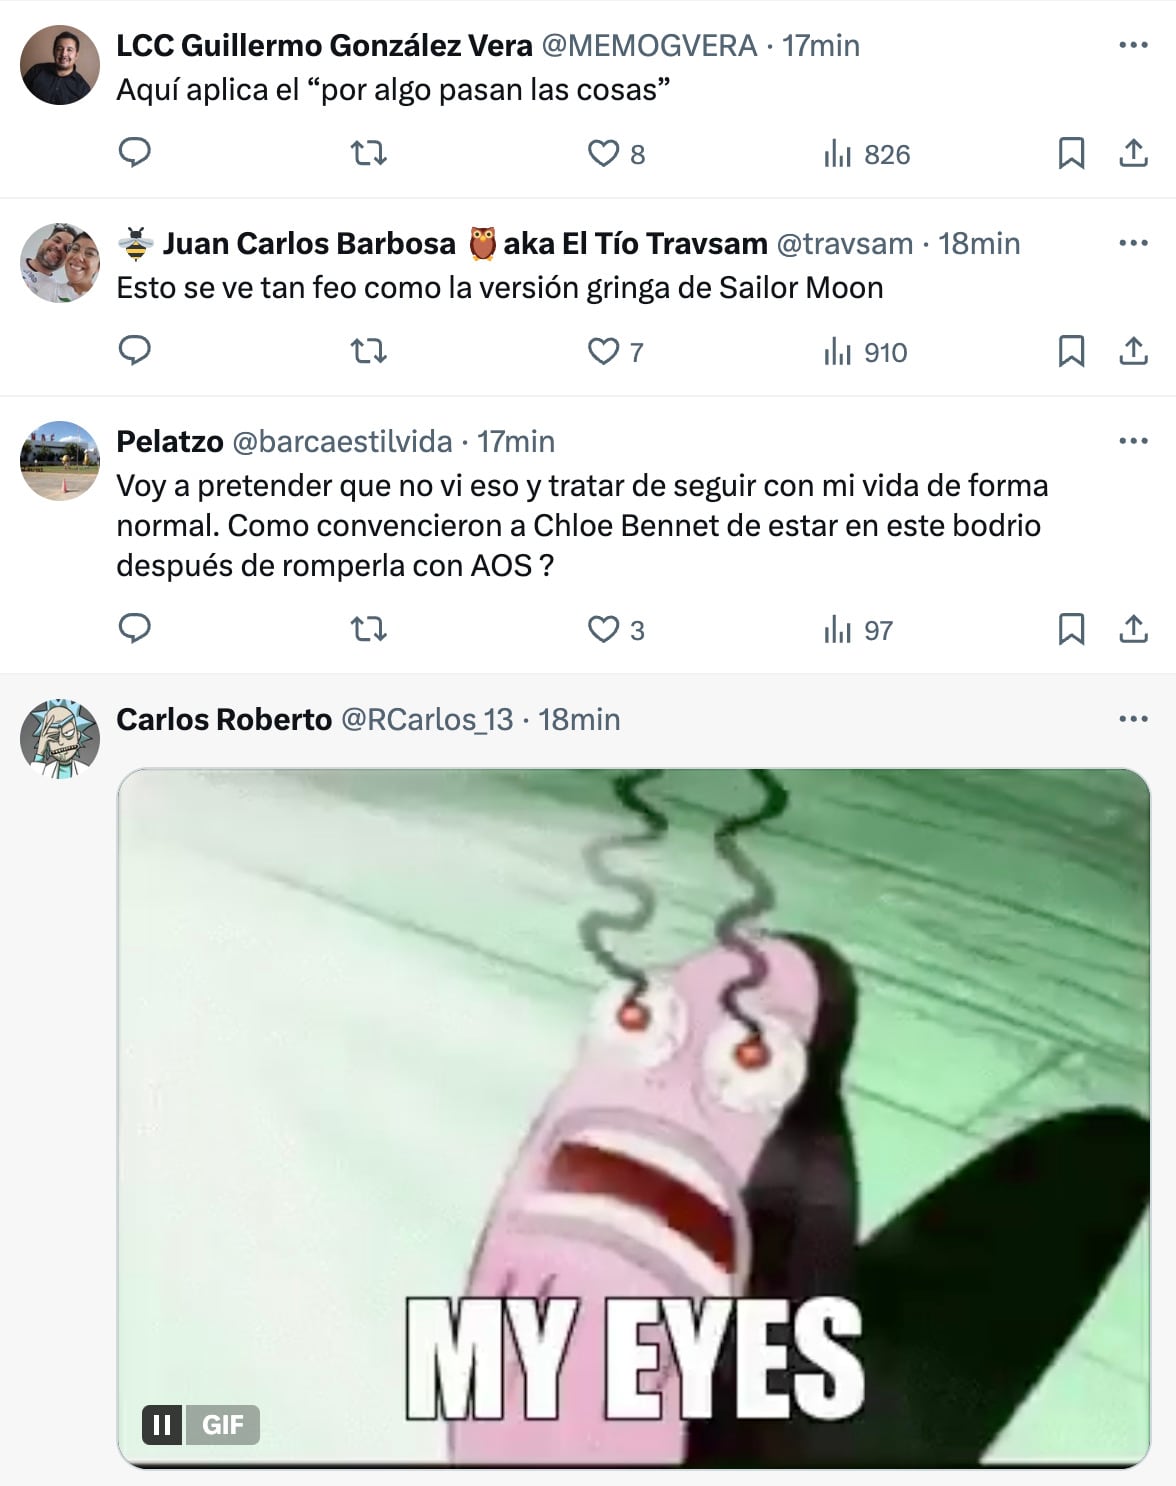
Task: View analytics showing 97 views
Action: [x=858, y=630]
